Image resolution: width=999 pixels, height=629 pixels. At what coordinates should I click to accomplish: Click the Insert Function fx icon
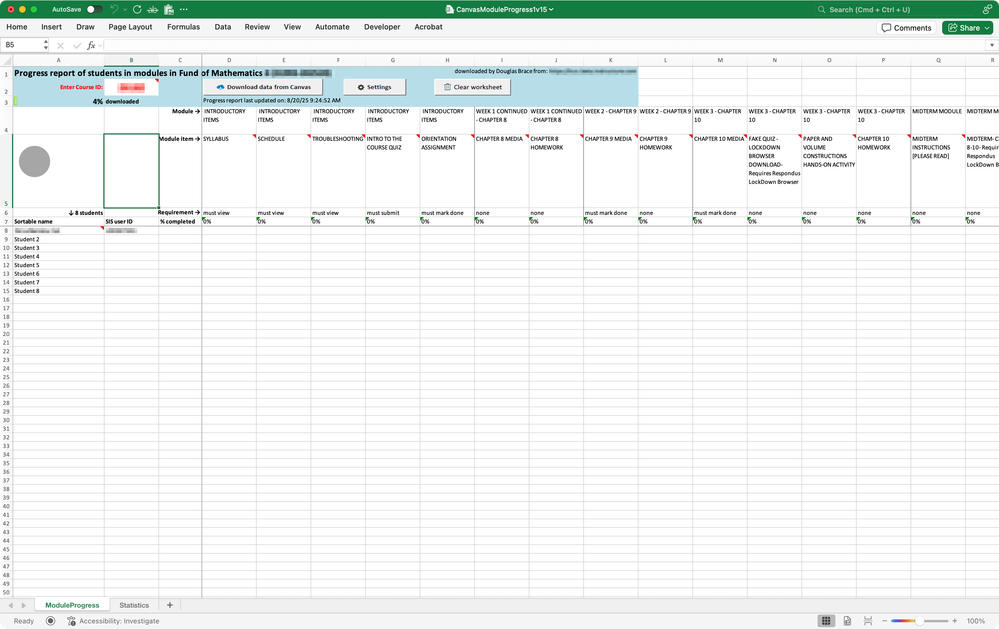pyautogui.click(x=91, y=45)
